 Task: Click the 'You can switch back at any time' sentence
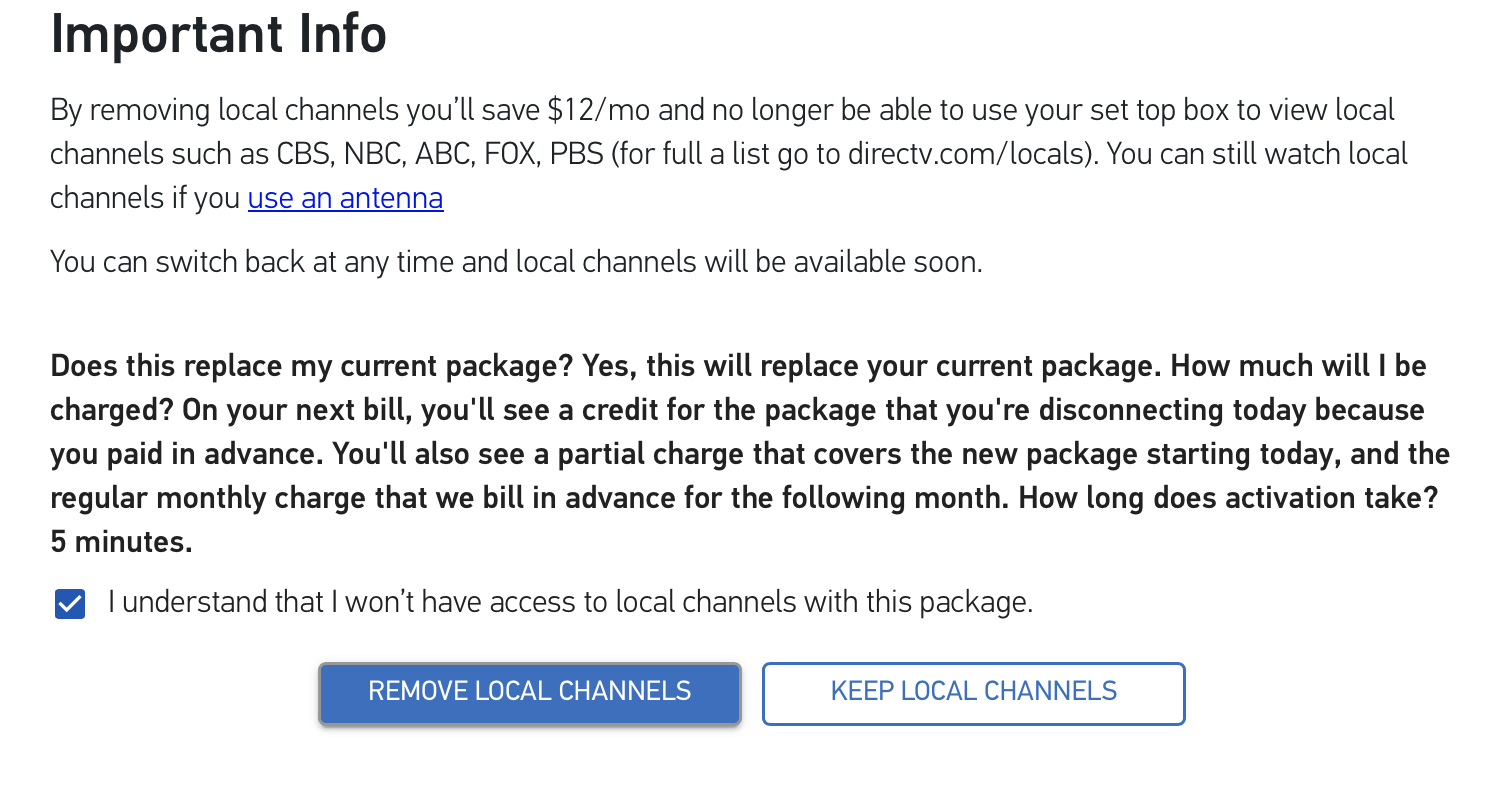(x=516, y=262)
